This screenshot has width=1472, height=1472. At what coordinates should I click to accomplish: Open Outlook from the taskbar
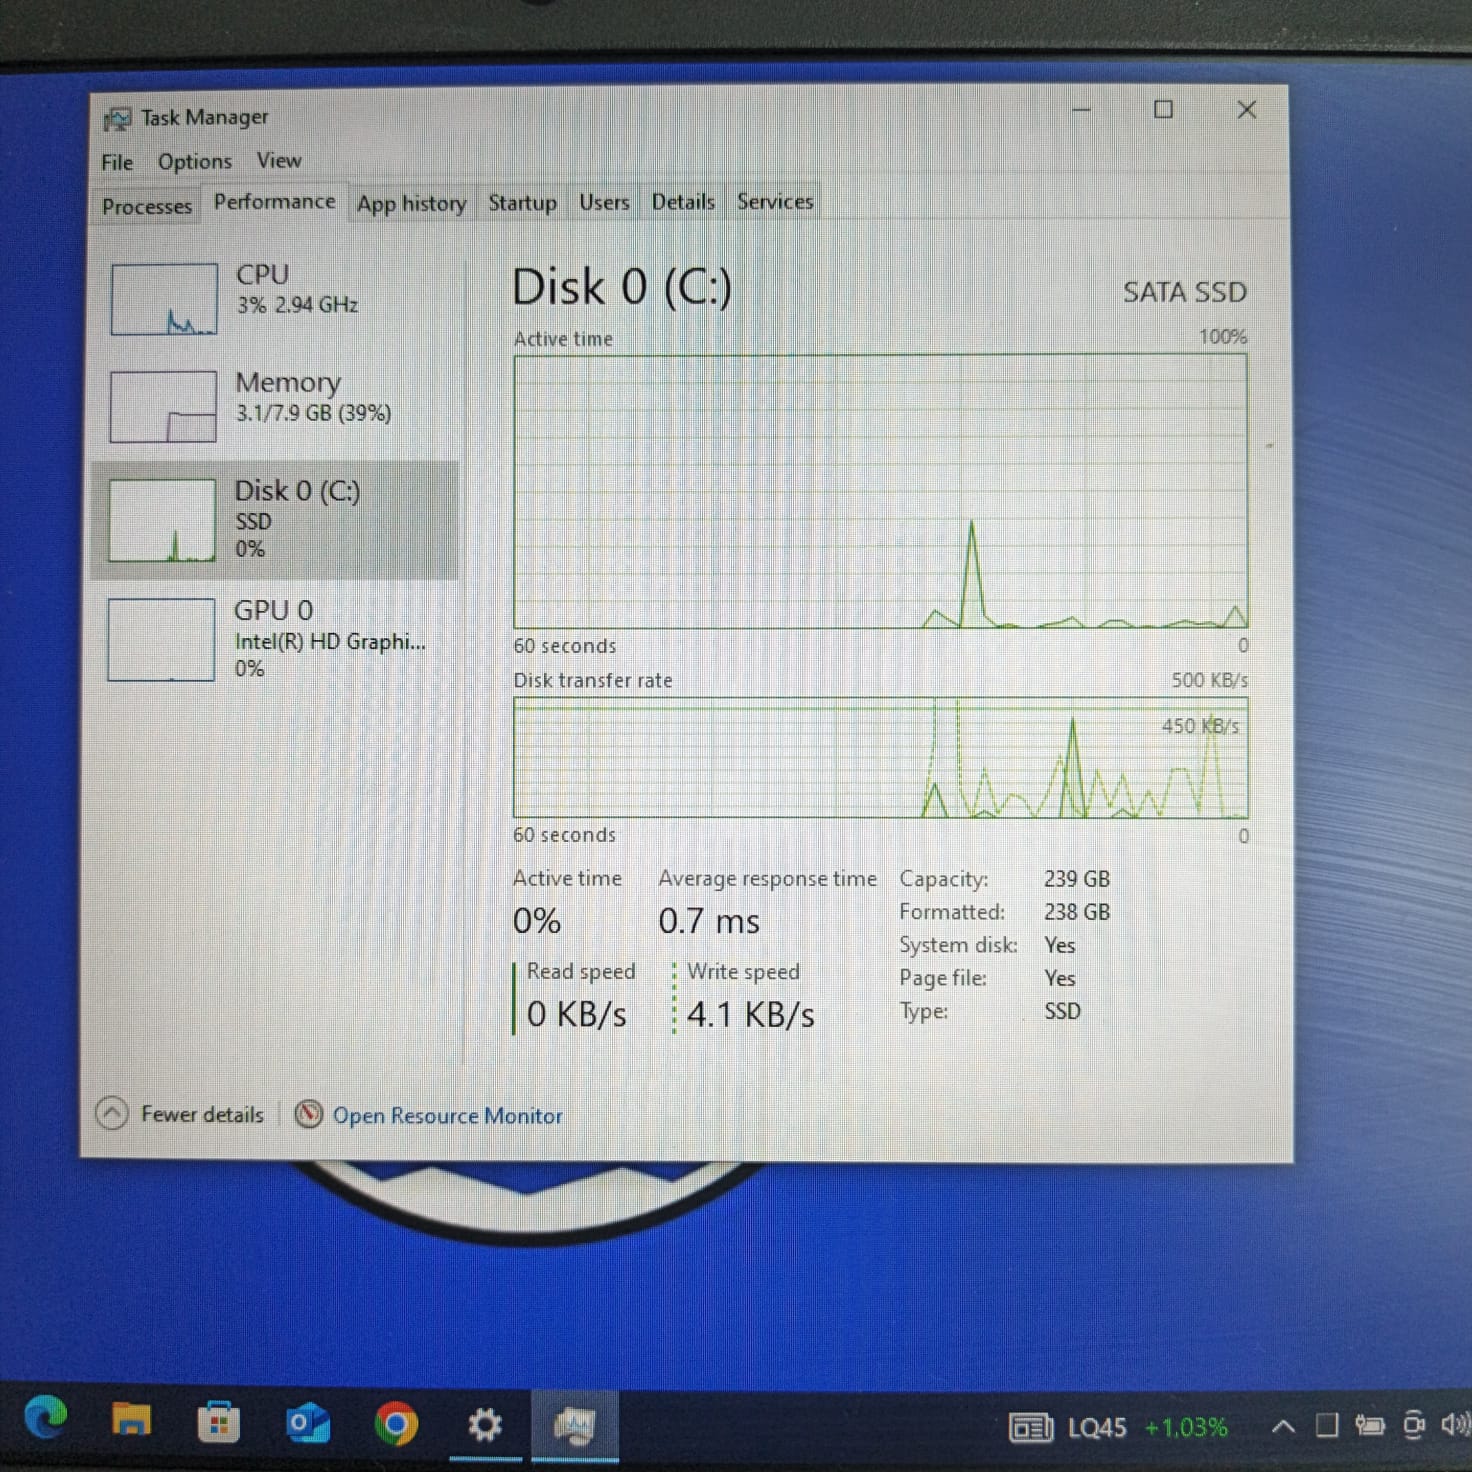pos(307,1424)
